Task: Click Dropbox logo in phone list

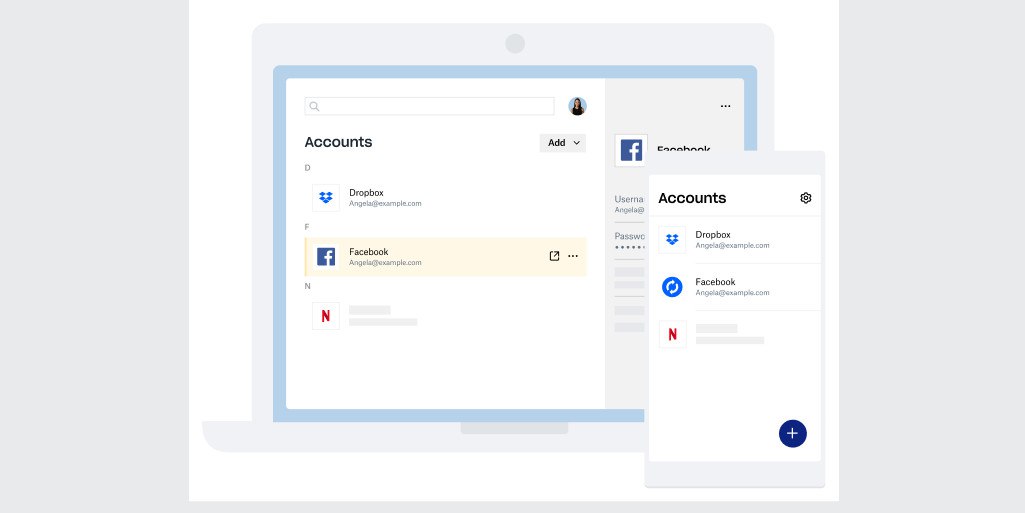Action: (672, 240)
